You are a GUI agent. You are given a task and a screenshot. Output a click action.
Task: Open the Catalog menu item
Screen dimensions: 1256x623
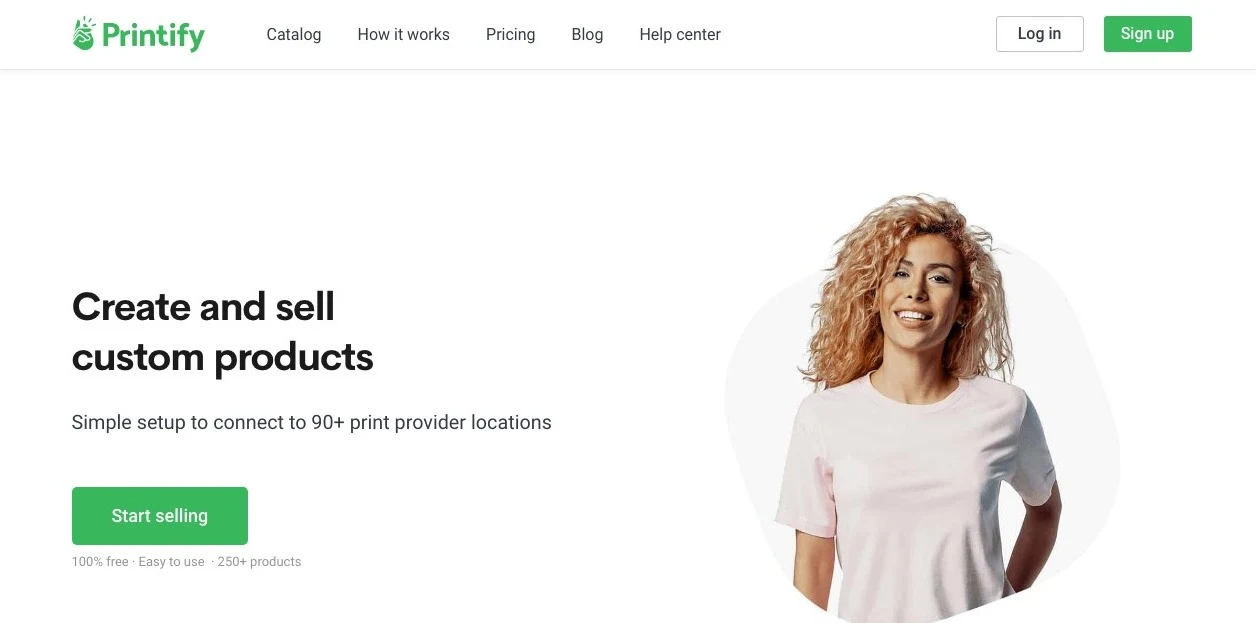[294, 34]
